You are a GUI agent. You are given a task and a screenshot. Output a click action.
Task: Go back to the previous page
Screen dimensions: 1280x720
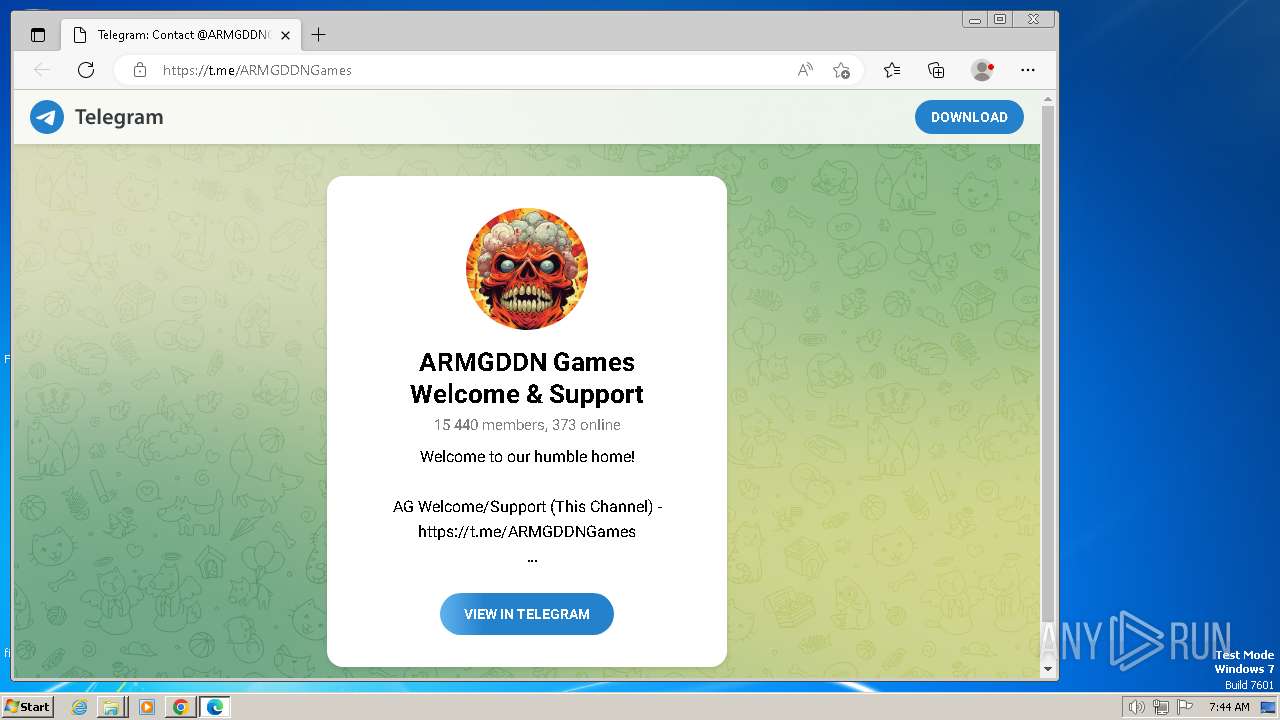pyautogui.click(x=42, y=70)
